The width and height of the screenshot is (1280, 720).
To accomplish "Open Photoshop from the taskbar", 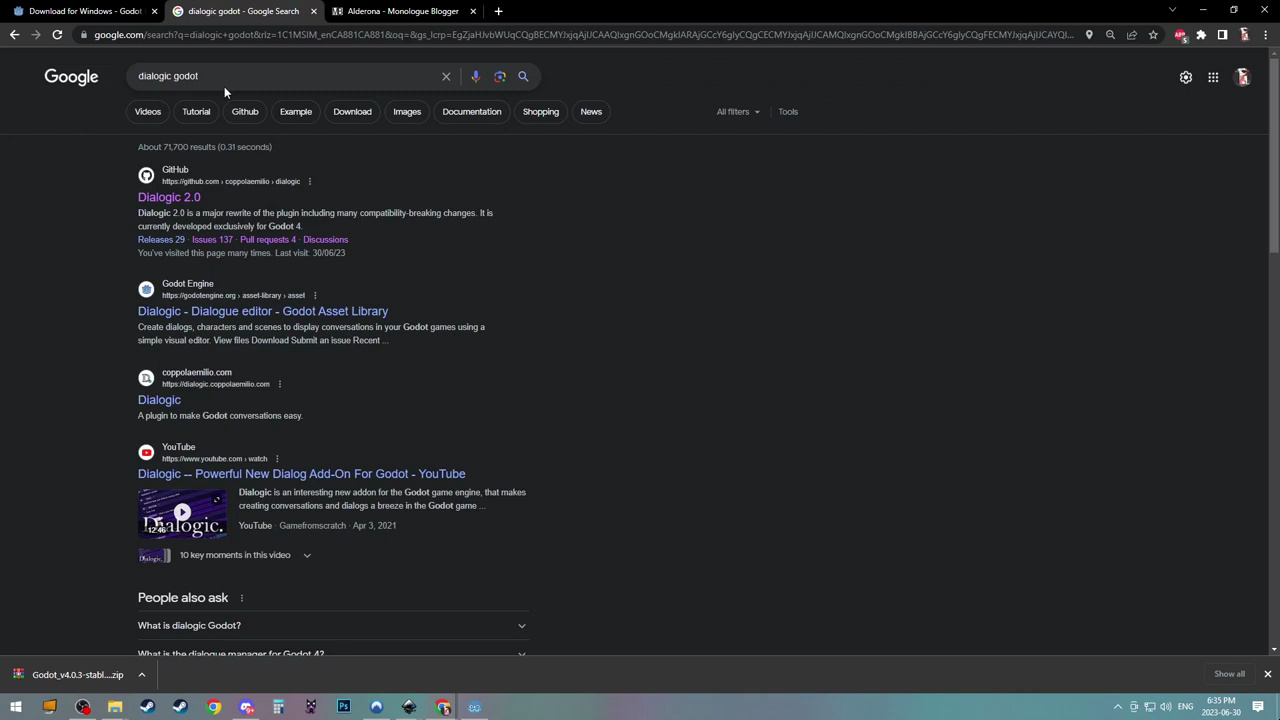I will tap(344, 707).
